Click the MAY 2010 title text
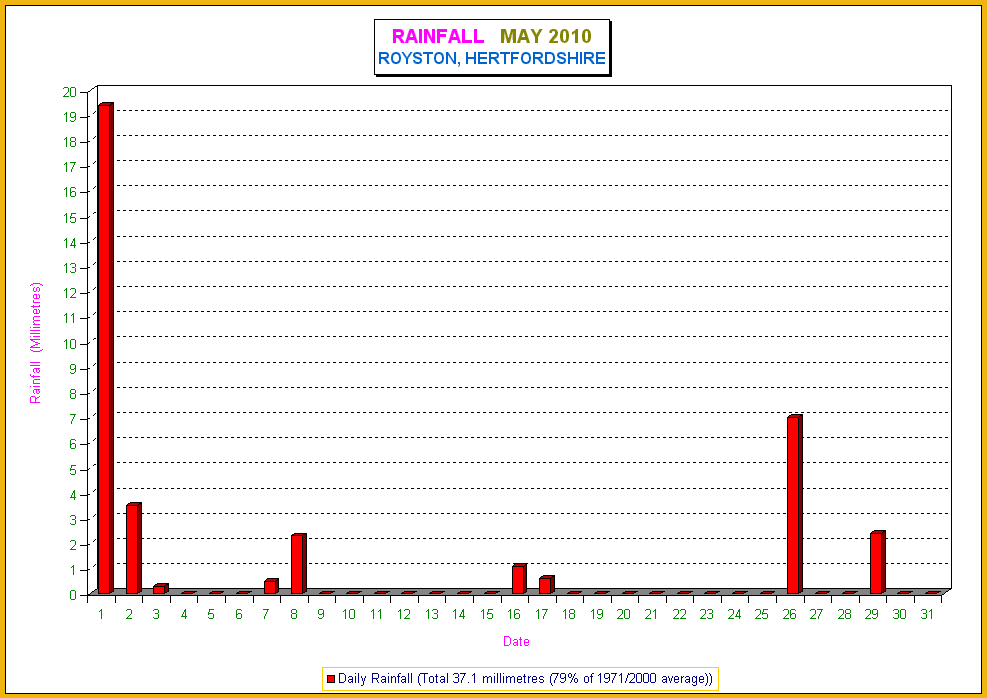 coord(546,36)
